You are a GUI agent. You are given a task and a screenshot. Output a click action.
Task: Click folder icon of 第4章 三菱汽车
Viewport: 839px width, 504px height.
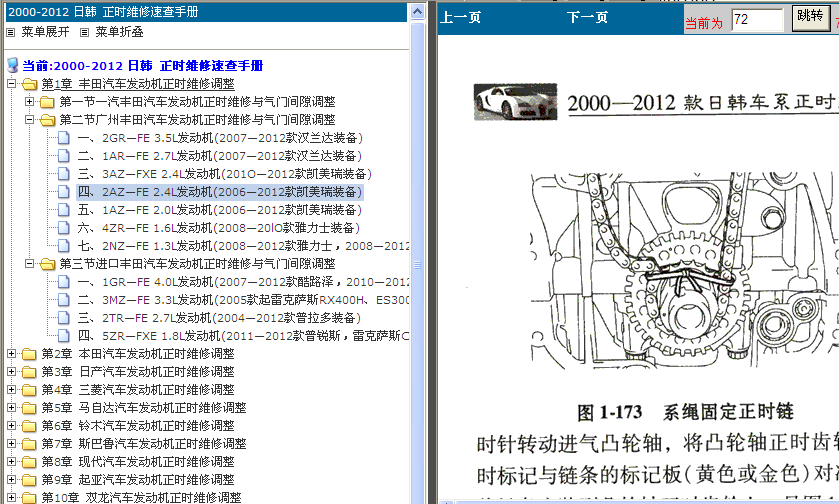pos(29,390)
